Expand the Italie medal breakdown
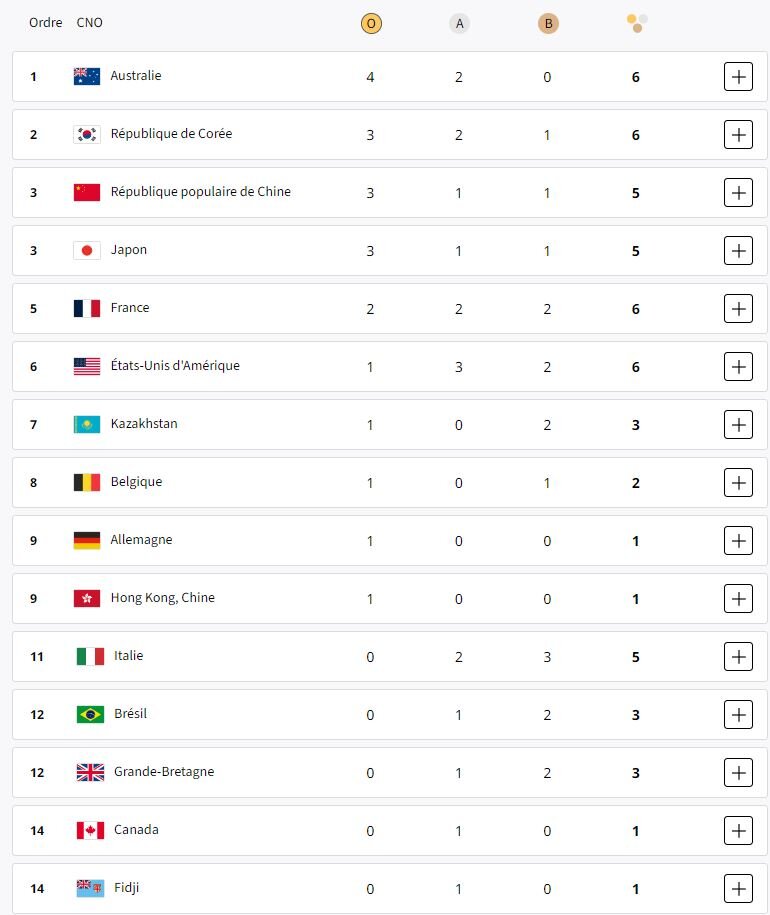This screenshot has width=770, height=915. pyautogui.click(x=738, y=656)
